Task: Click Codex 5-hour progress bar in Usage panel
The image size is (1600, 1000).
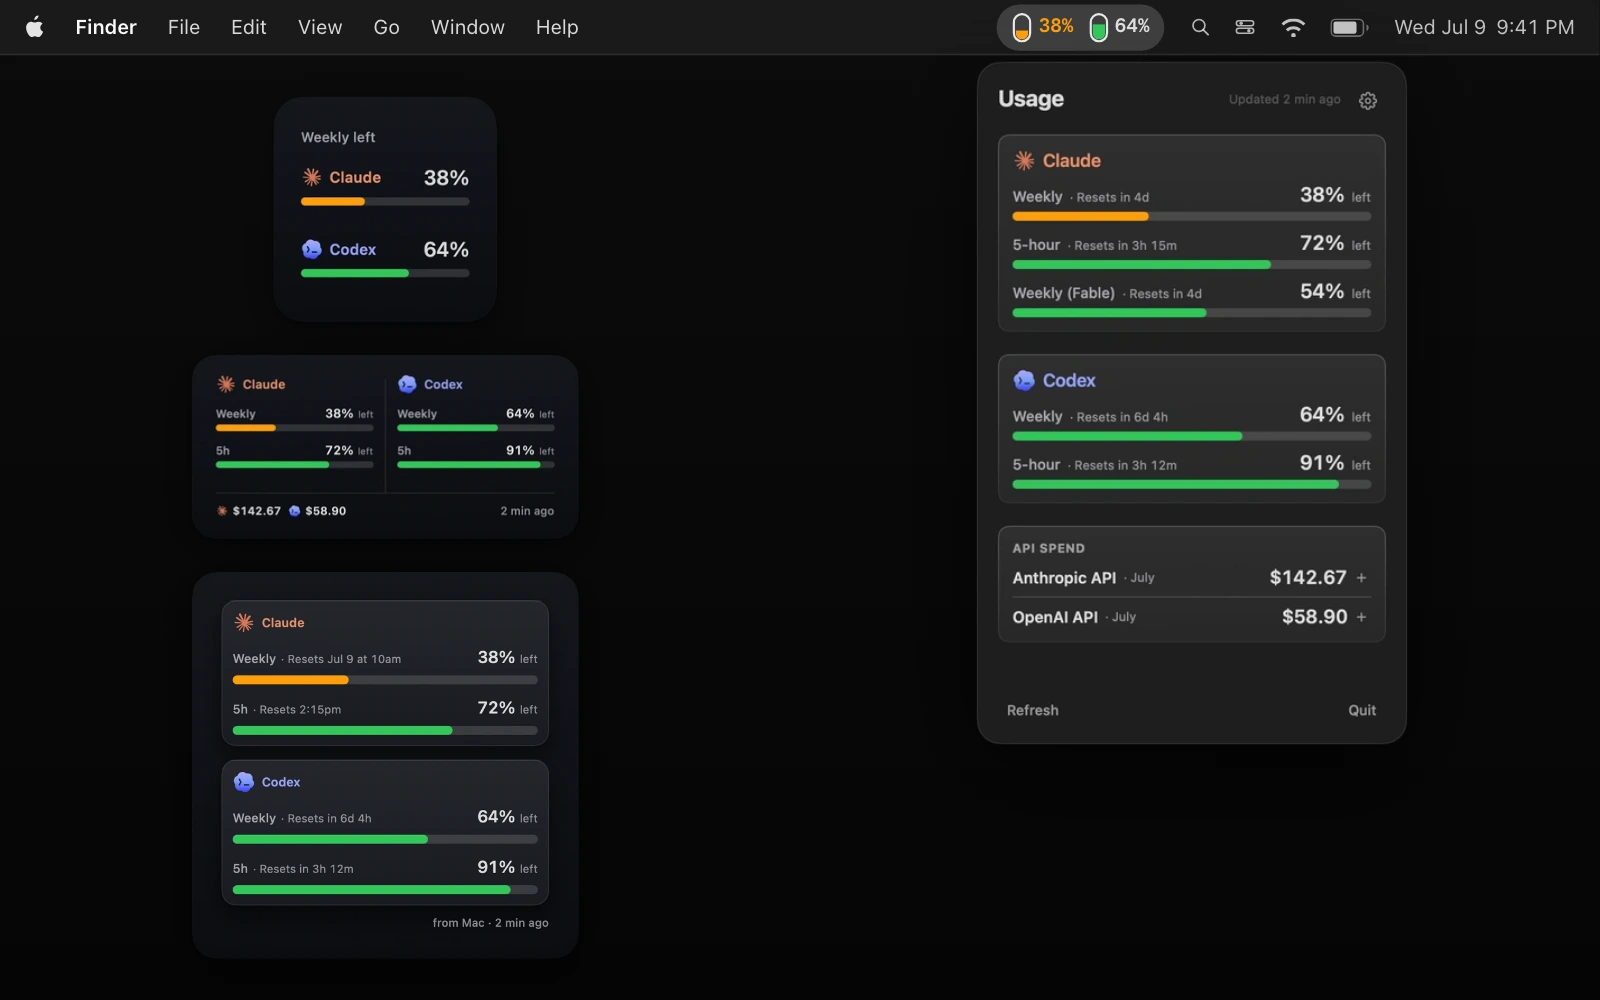Action: tap(1192, 484)
